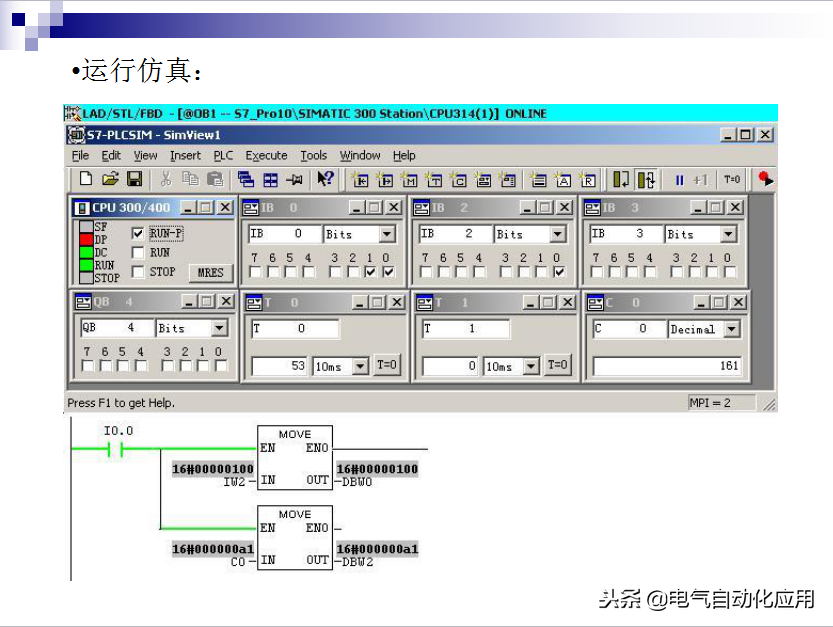
Task: Insert a Bit Memory (M) view window
Action: point(410,180)
